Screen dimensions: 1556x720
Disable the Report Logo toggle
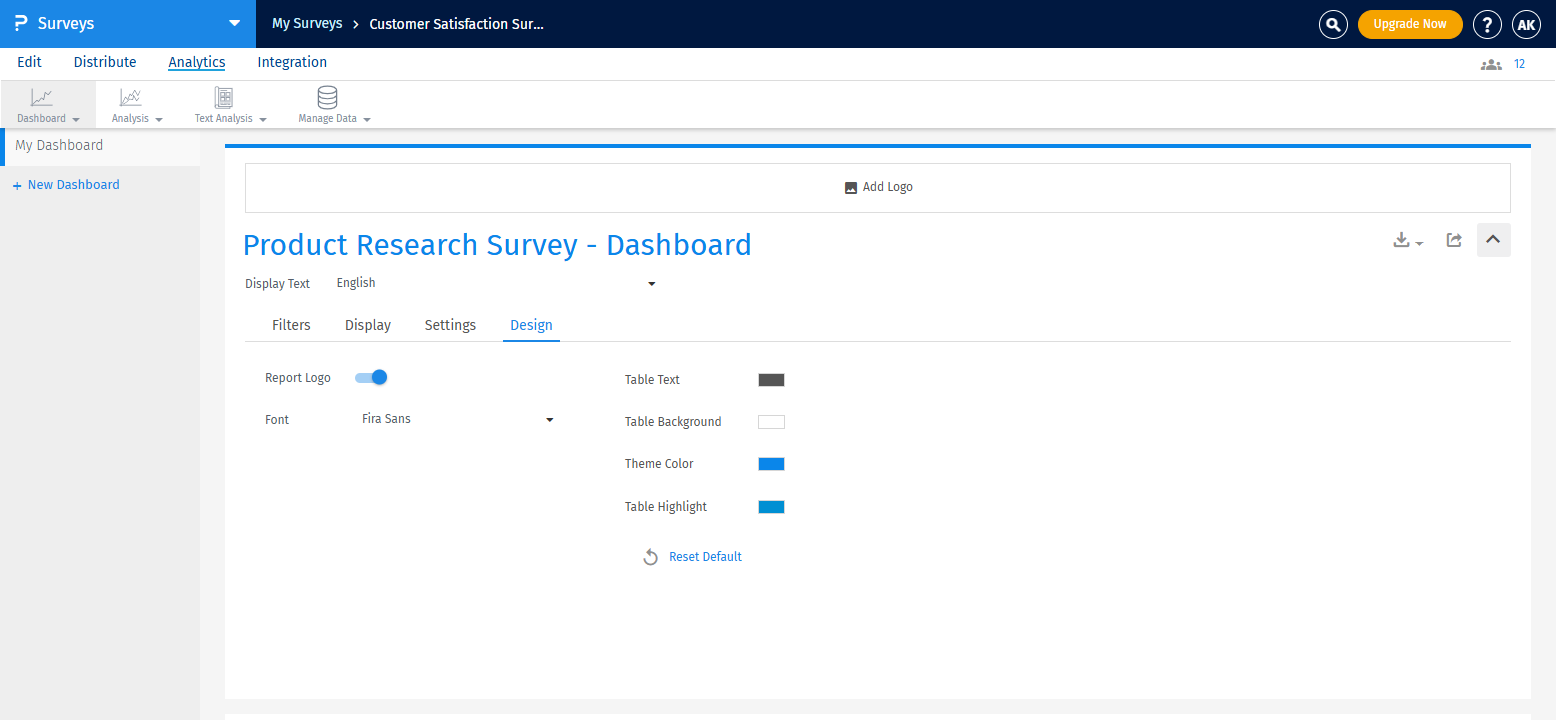click(370, 377)
